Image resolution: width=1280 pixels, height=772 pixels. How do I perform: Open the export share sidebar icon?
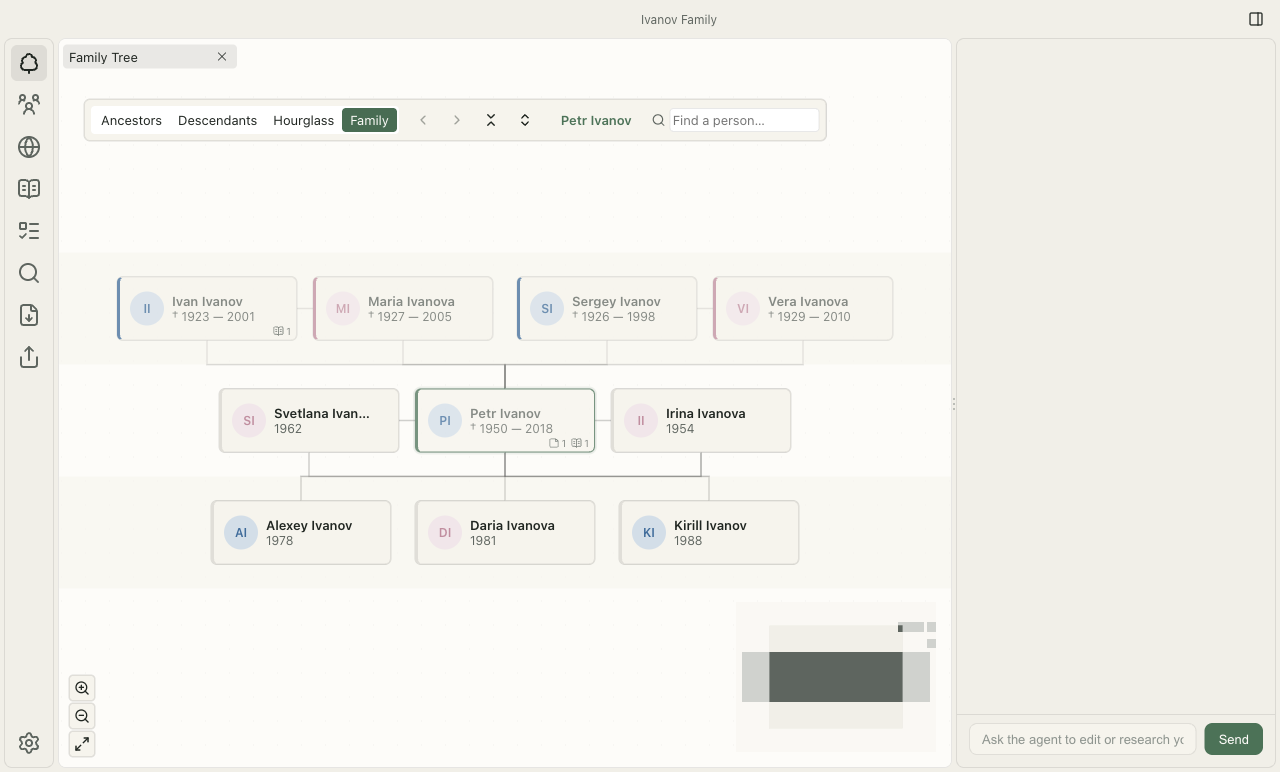(29, 357)
